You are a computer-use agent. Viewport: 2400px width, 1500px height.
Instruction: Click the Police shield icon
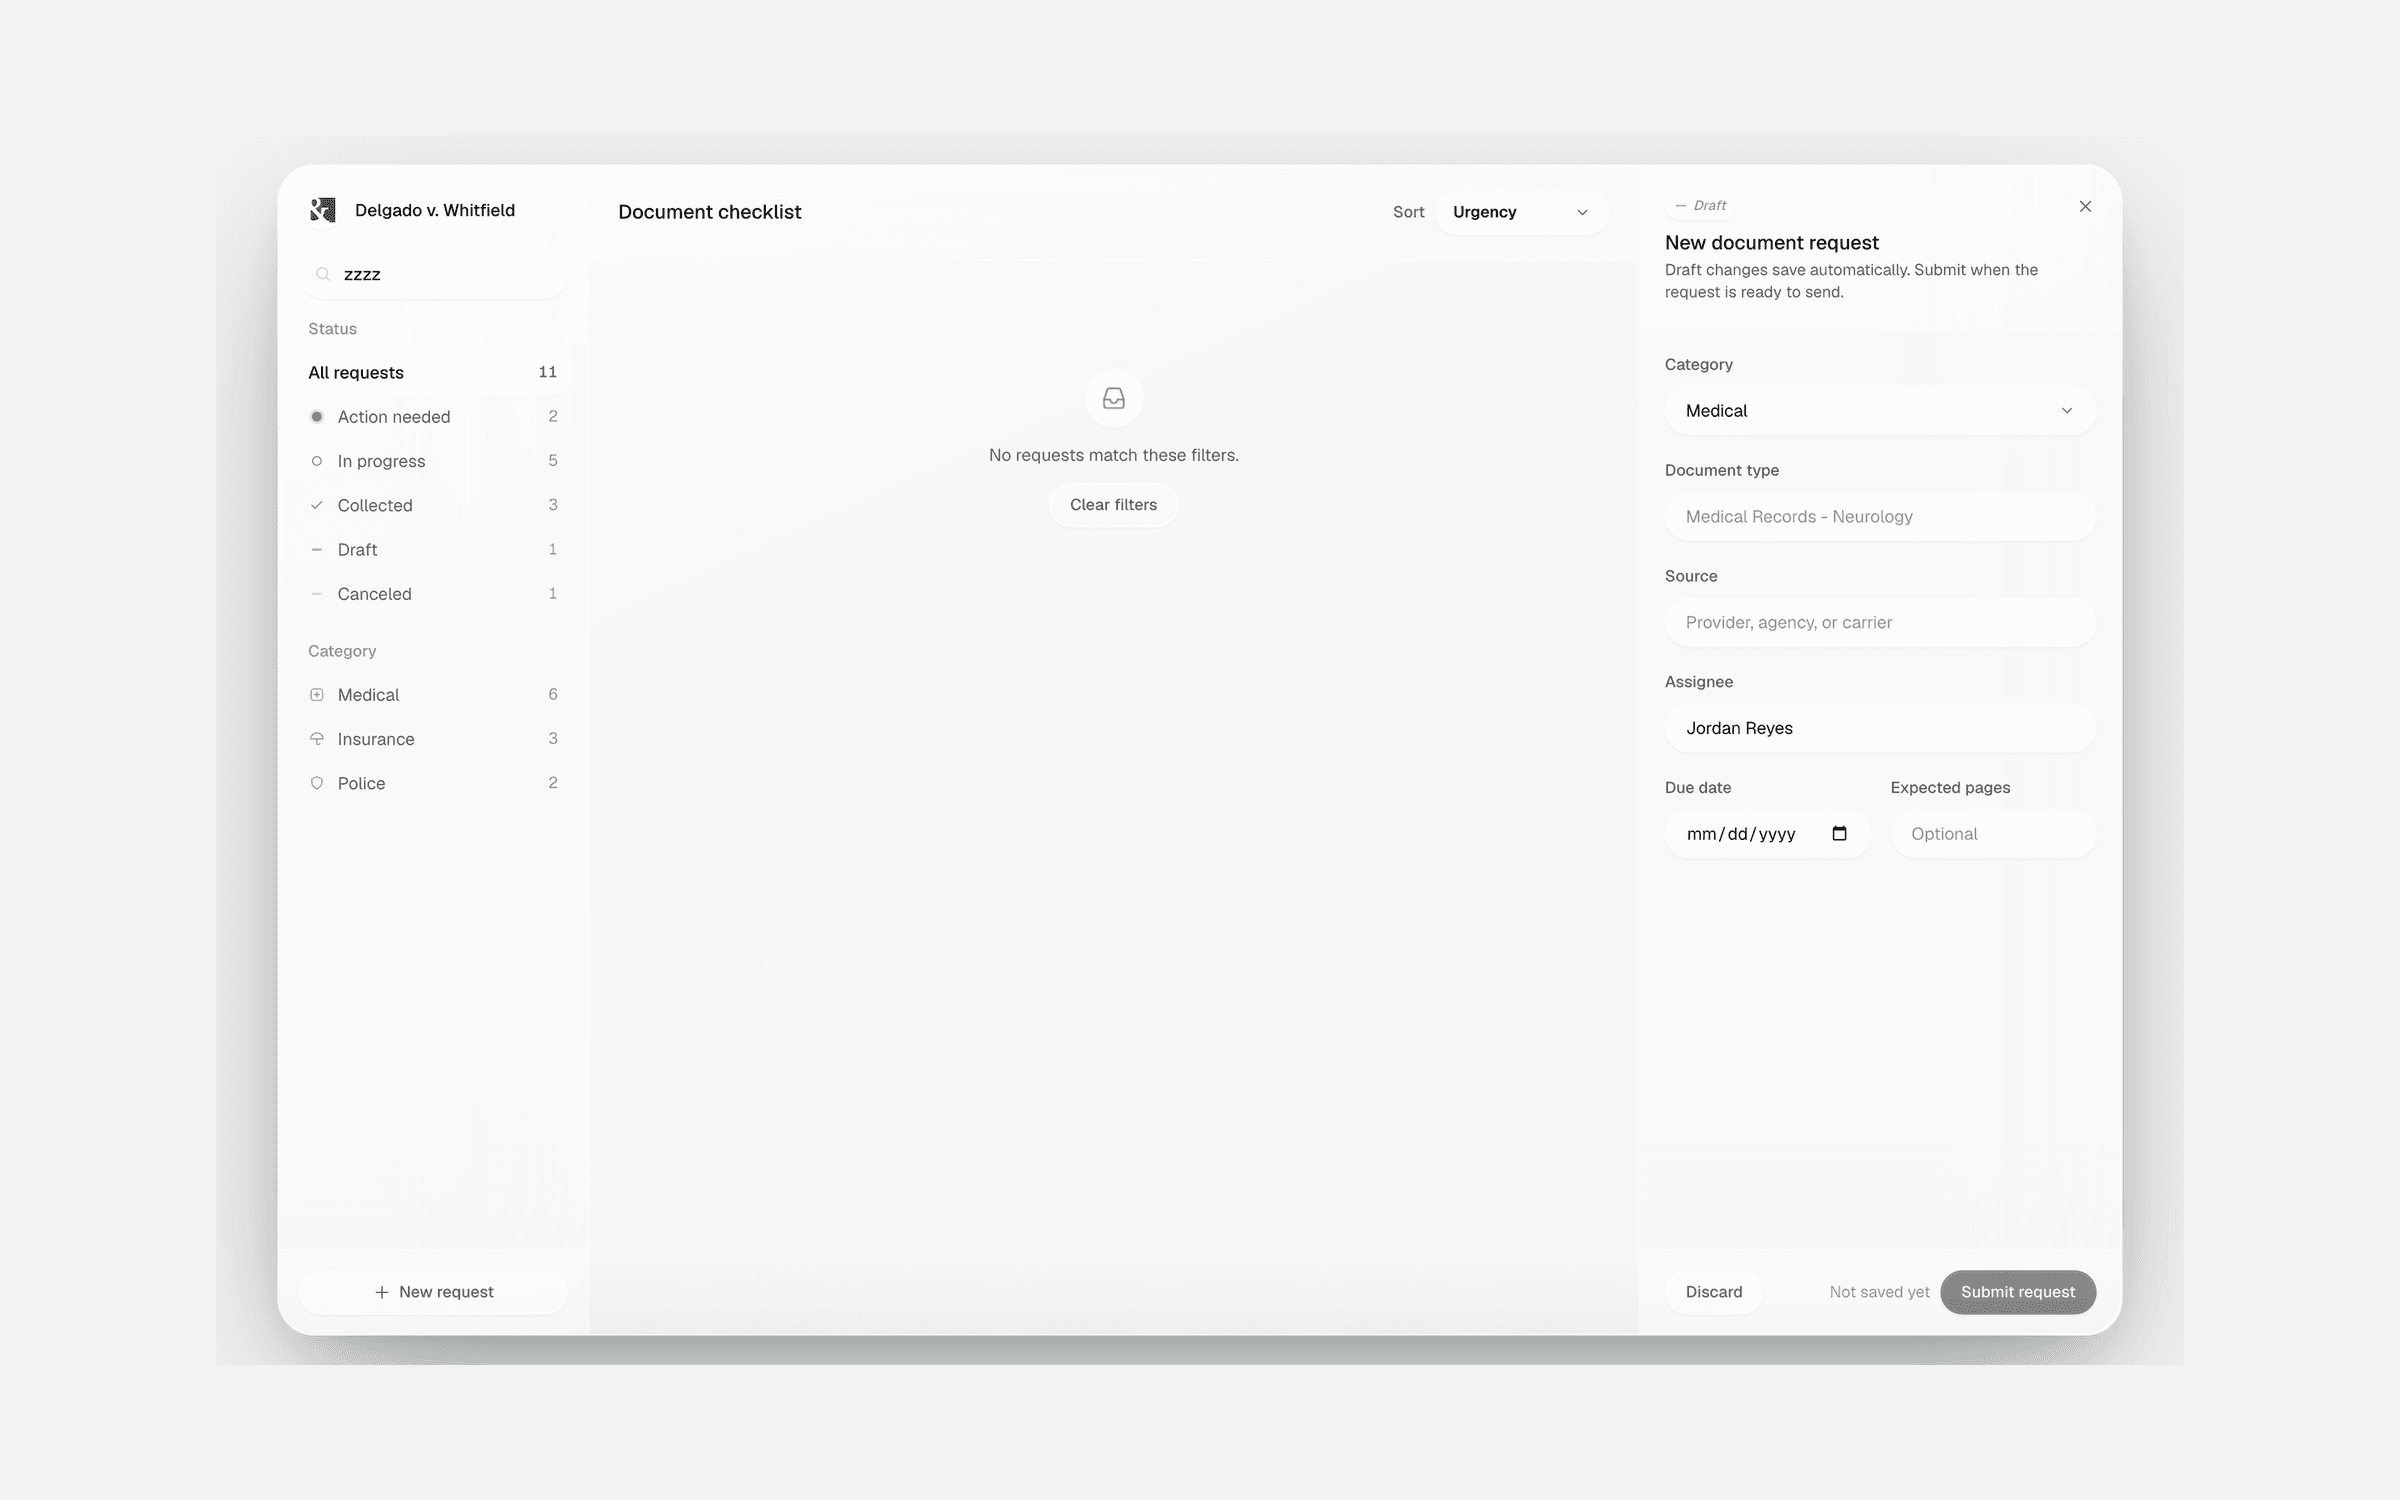click(x=317, y=783)
